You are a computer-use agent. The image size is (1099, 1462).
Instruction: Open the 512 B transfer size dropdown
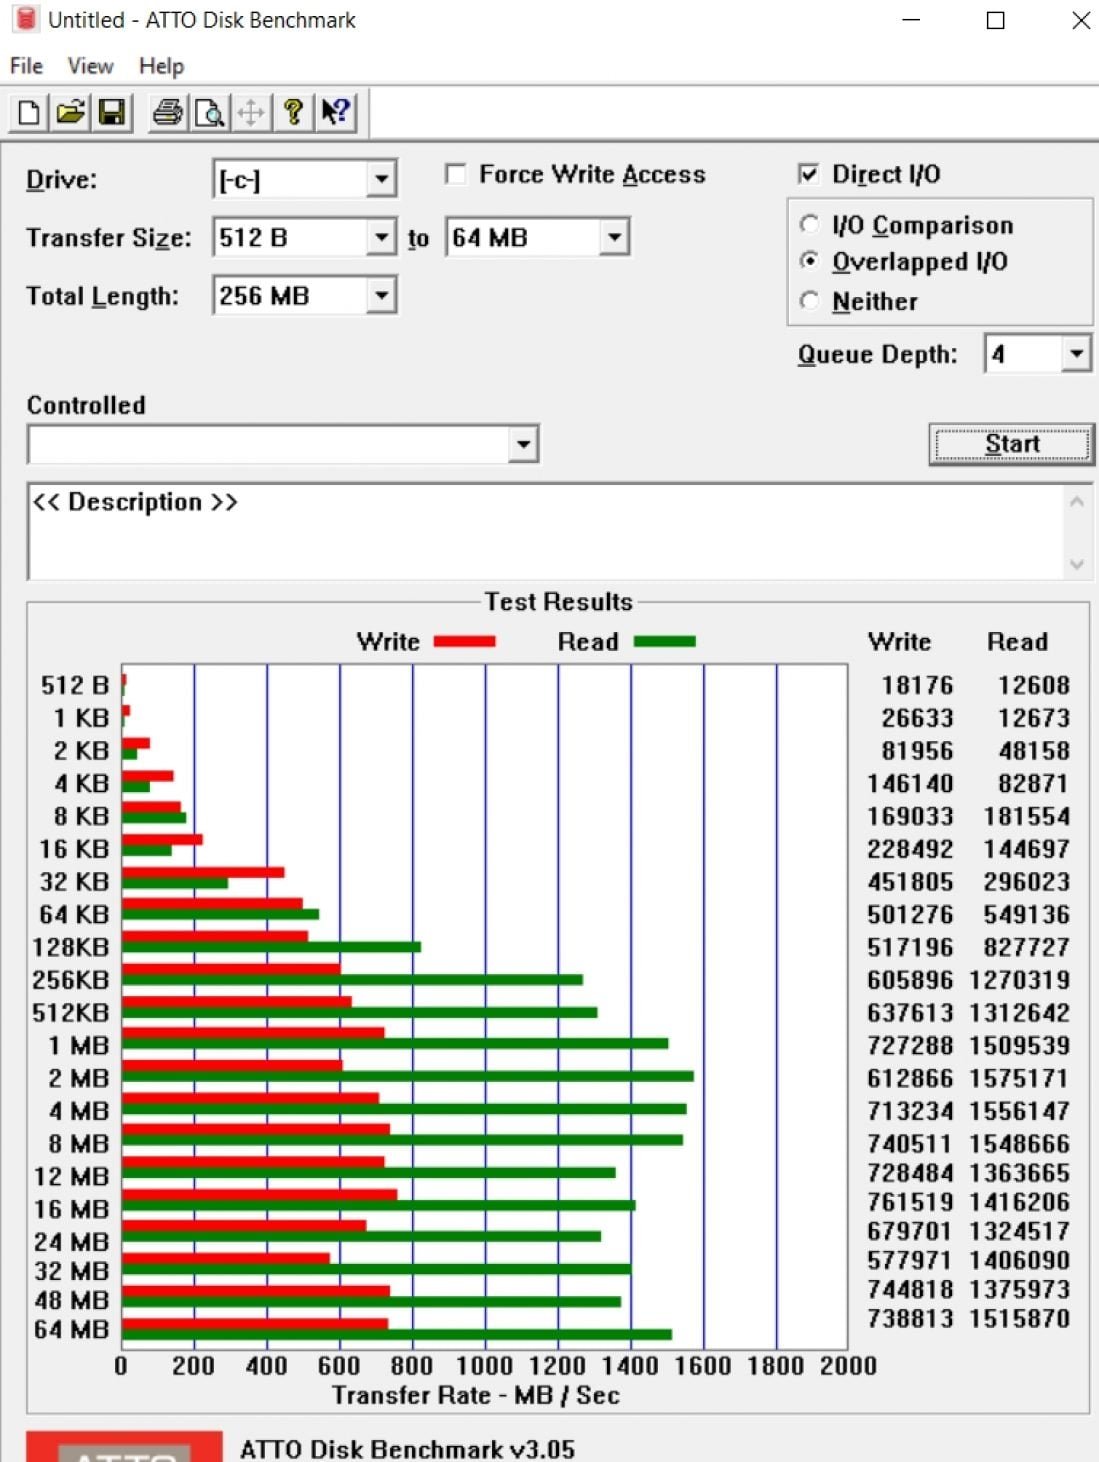coord(380,238)
